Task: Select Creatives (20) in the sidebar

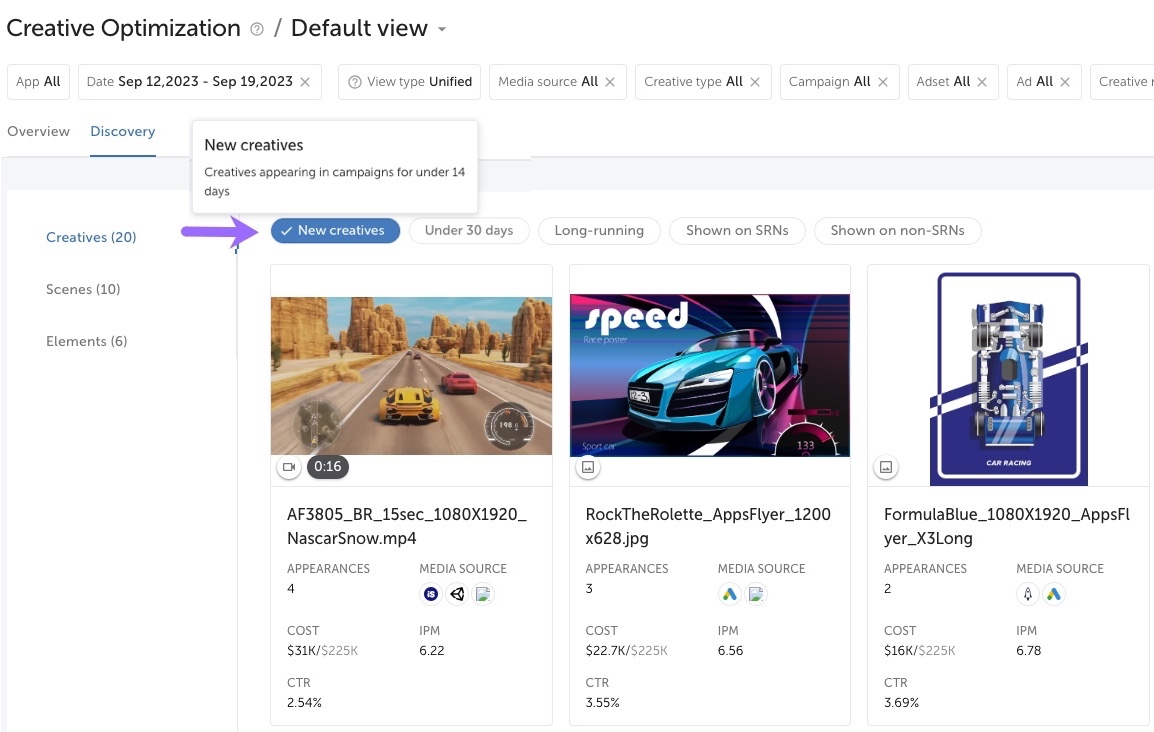Action: [91, 237]
